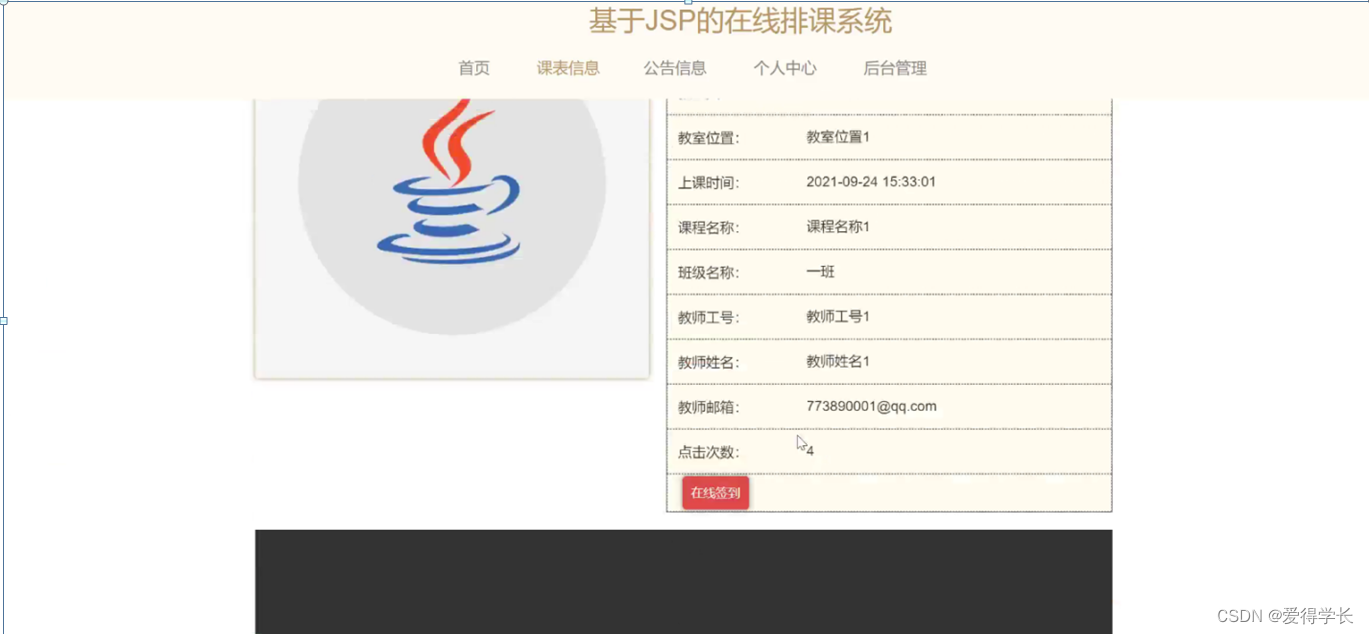The image size is (1369, 634).
Task: Click the site title 基于JSP的在线排课系统
Action: 740,21
